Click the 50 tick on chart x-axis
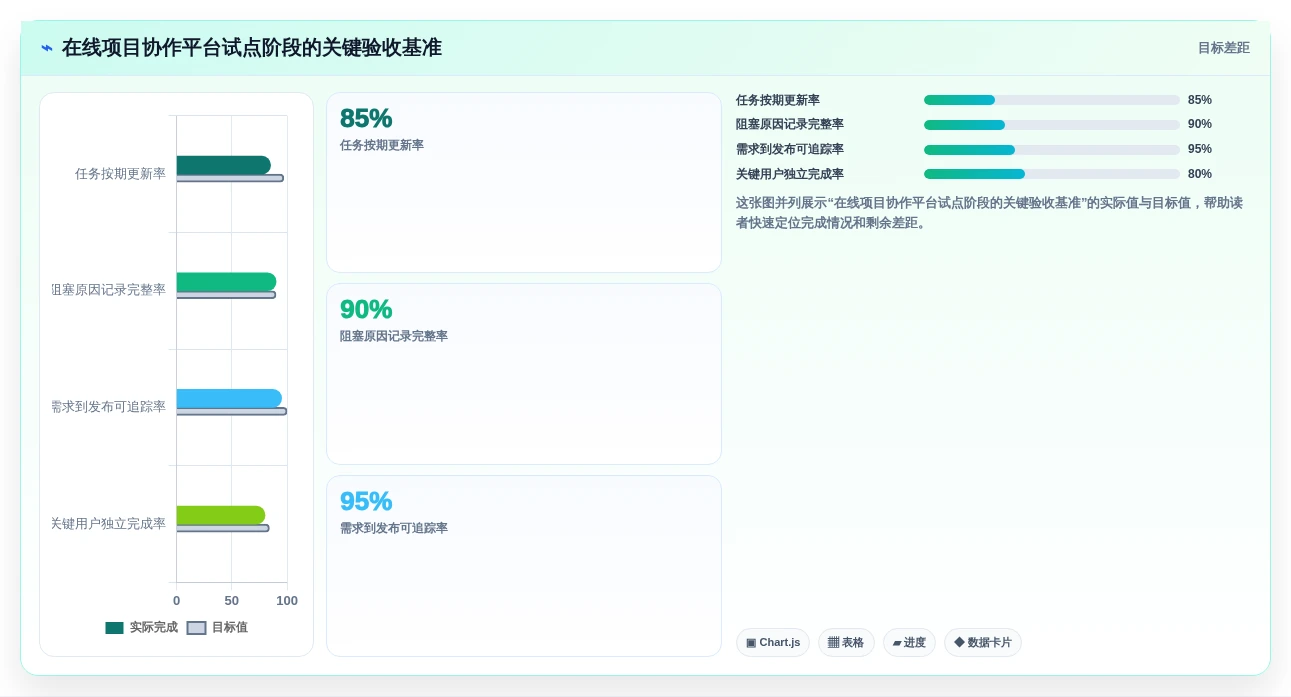 click(x=231, y=601)
